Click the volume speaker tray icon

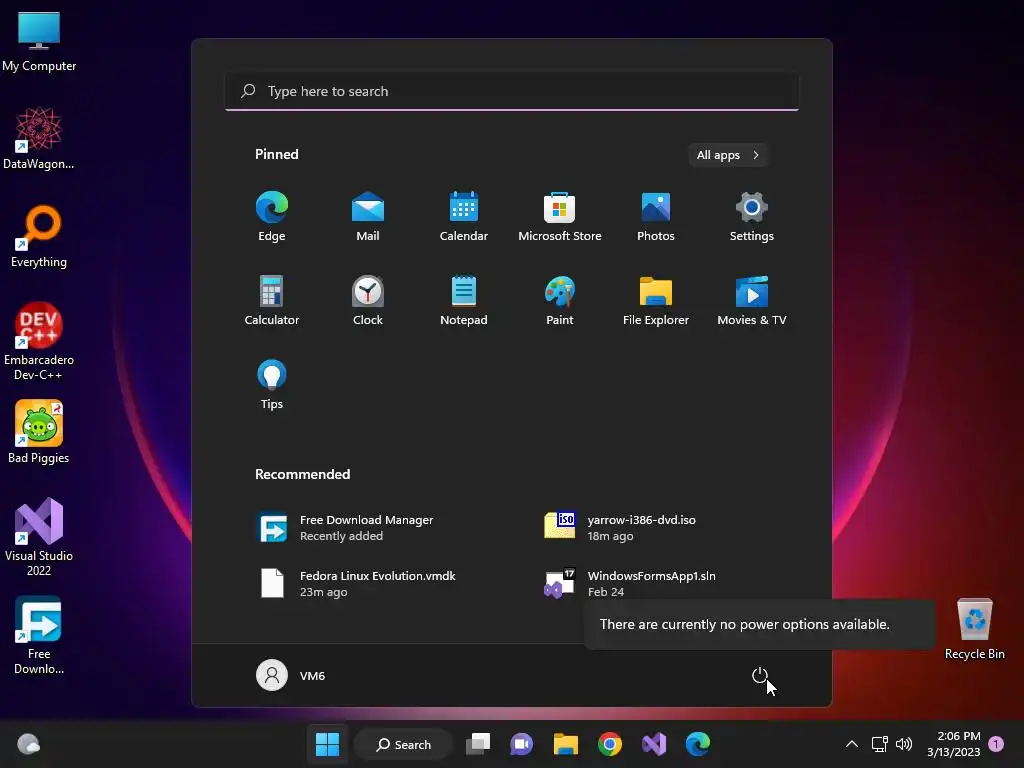click(904, 744)
